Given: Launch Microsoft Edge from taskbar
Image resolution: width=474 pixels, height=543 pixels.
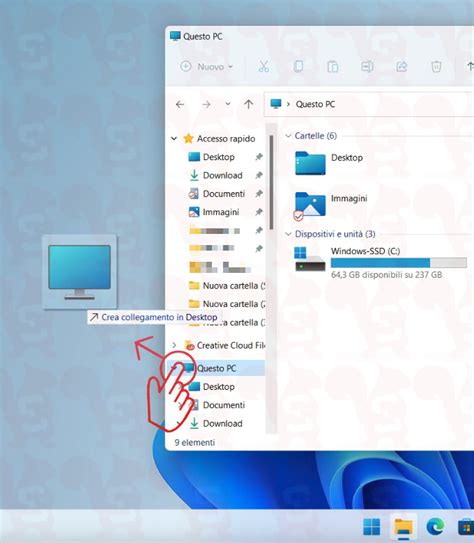Looking at the screenshot, I should pyautogui.click(x=435, y=527).
